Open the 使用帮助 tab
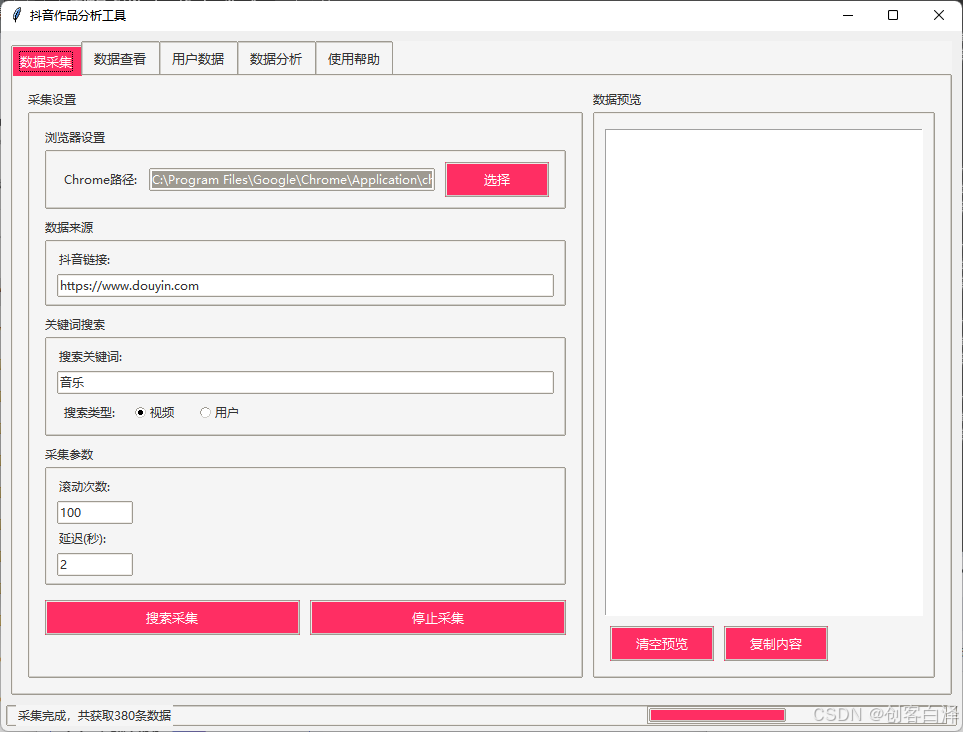Image resolution: width=963 pixels, height=732 pixels. pos(354,59)
